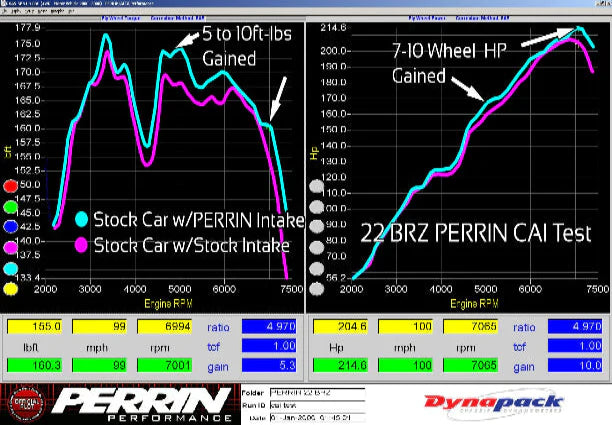This screenshot has height=425, width=612.
Task: Click the yellow 204.6 Hp value field
Action: point(340,326)
